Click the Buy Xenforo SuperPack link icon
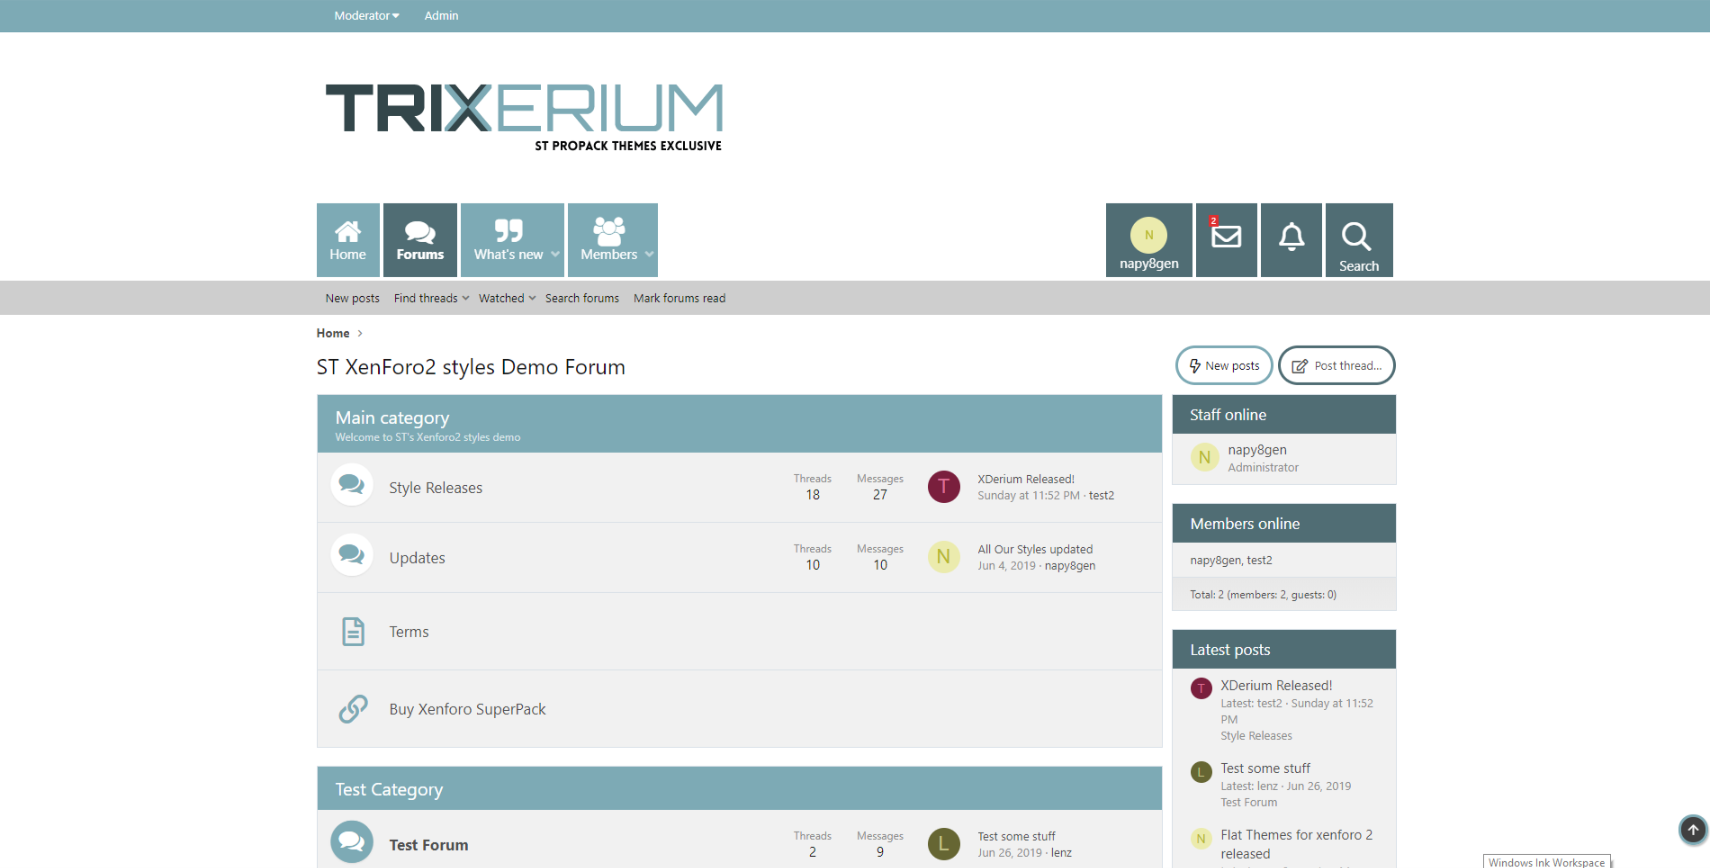1710x868 pixels. point(353,708)
